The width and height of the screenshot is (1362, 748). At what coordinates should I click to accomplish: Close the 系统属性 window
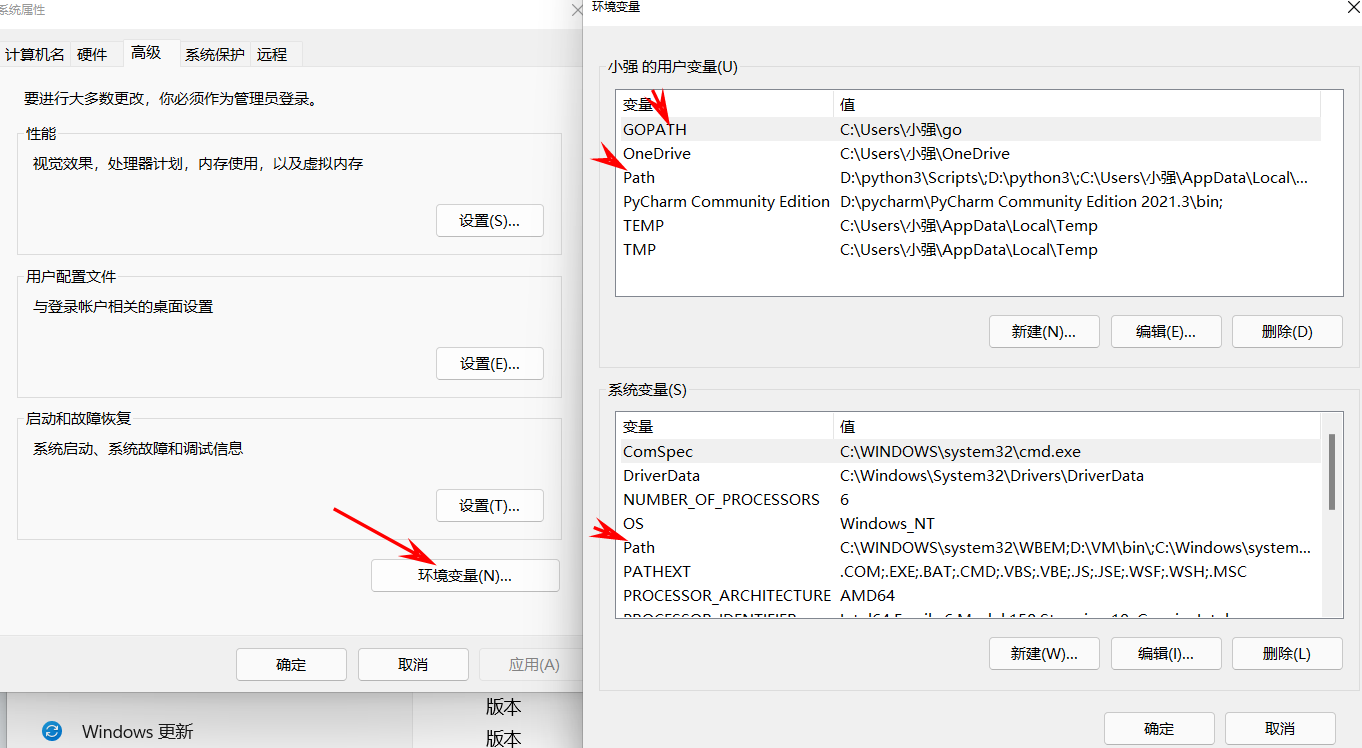(x=576, y=10)
